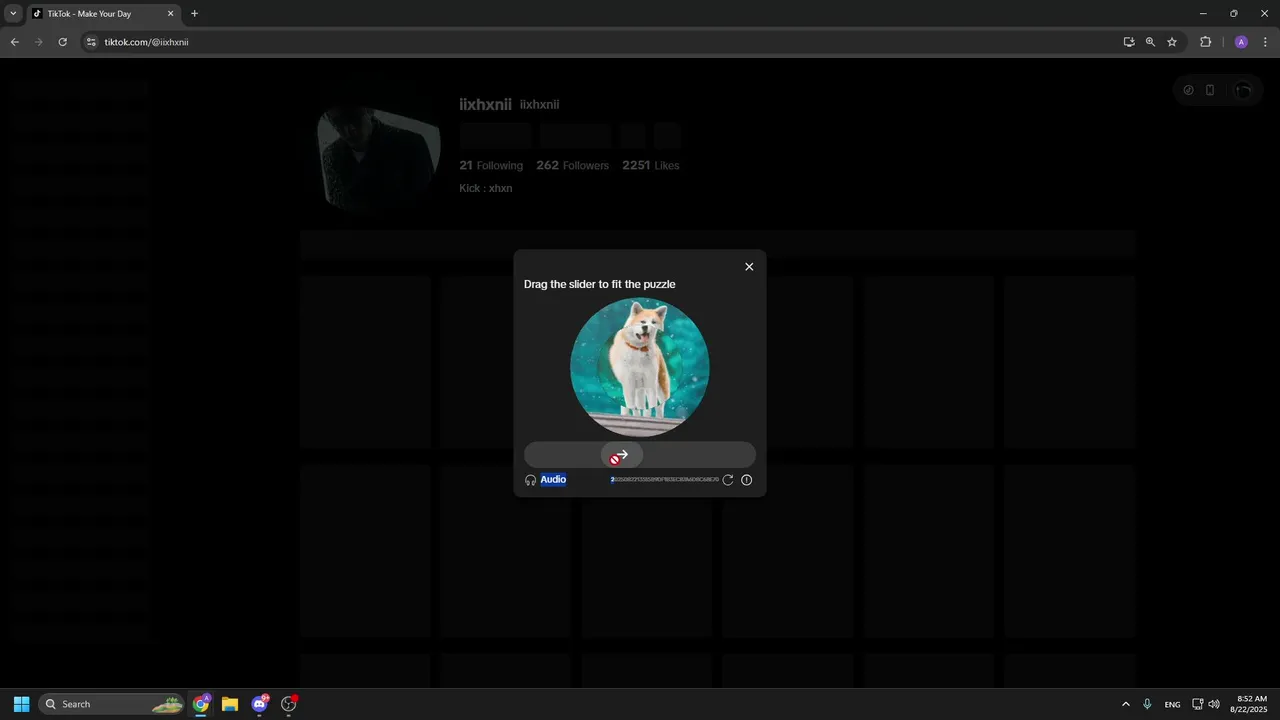Open a new browser tab
This screenshot has height=720, width=1280.
pyautogui.click(x=194, y=14)
